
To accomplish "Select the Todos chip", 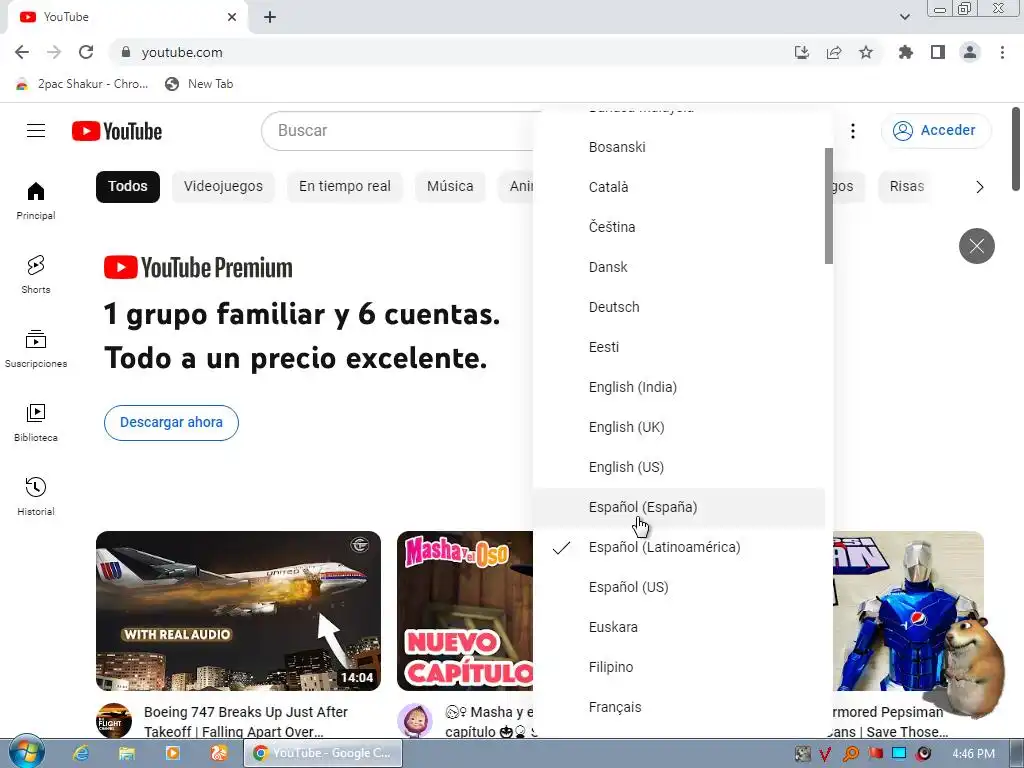I will point(128,187).
